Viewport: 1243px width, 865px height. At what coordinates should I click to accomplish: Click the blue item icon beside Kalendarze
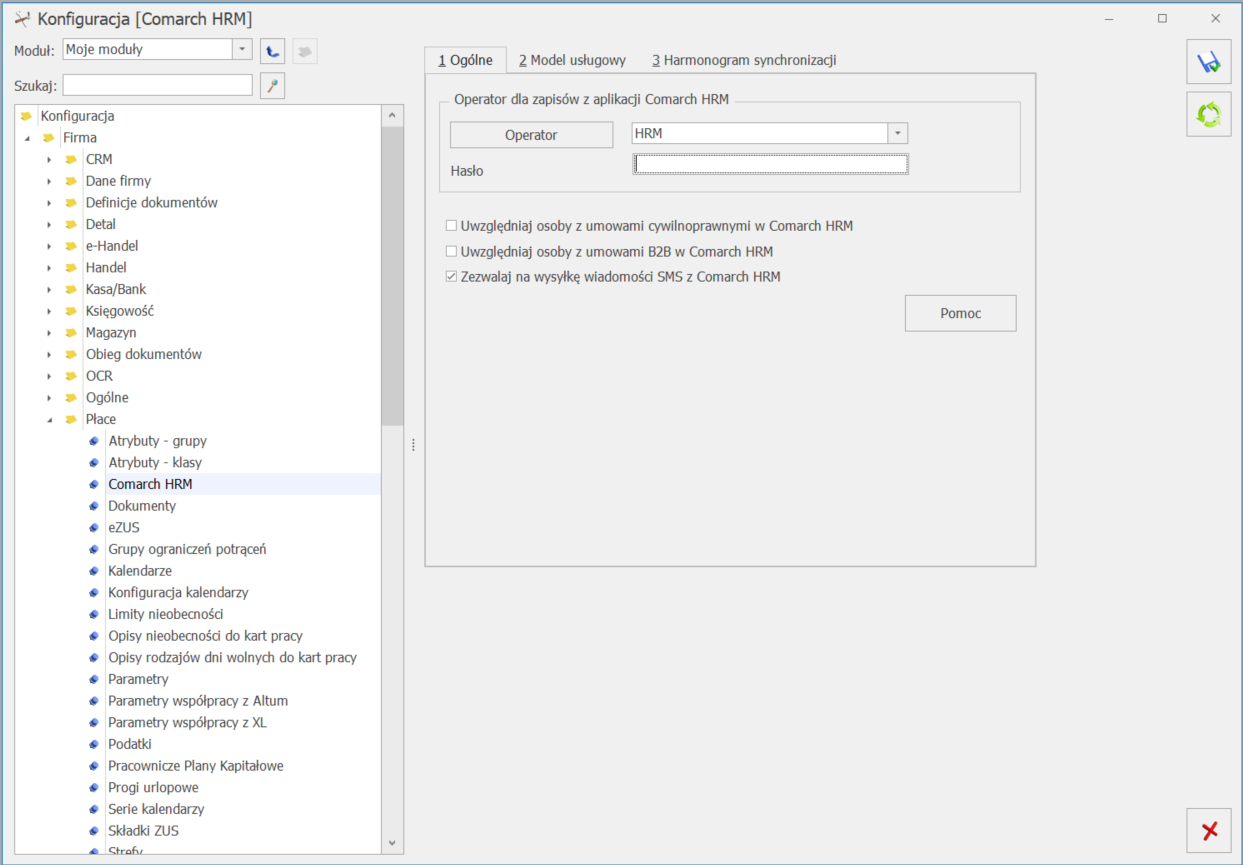coord(94,571)
